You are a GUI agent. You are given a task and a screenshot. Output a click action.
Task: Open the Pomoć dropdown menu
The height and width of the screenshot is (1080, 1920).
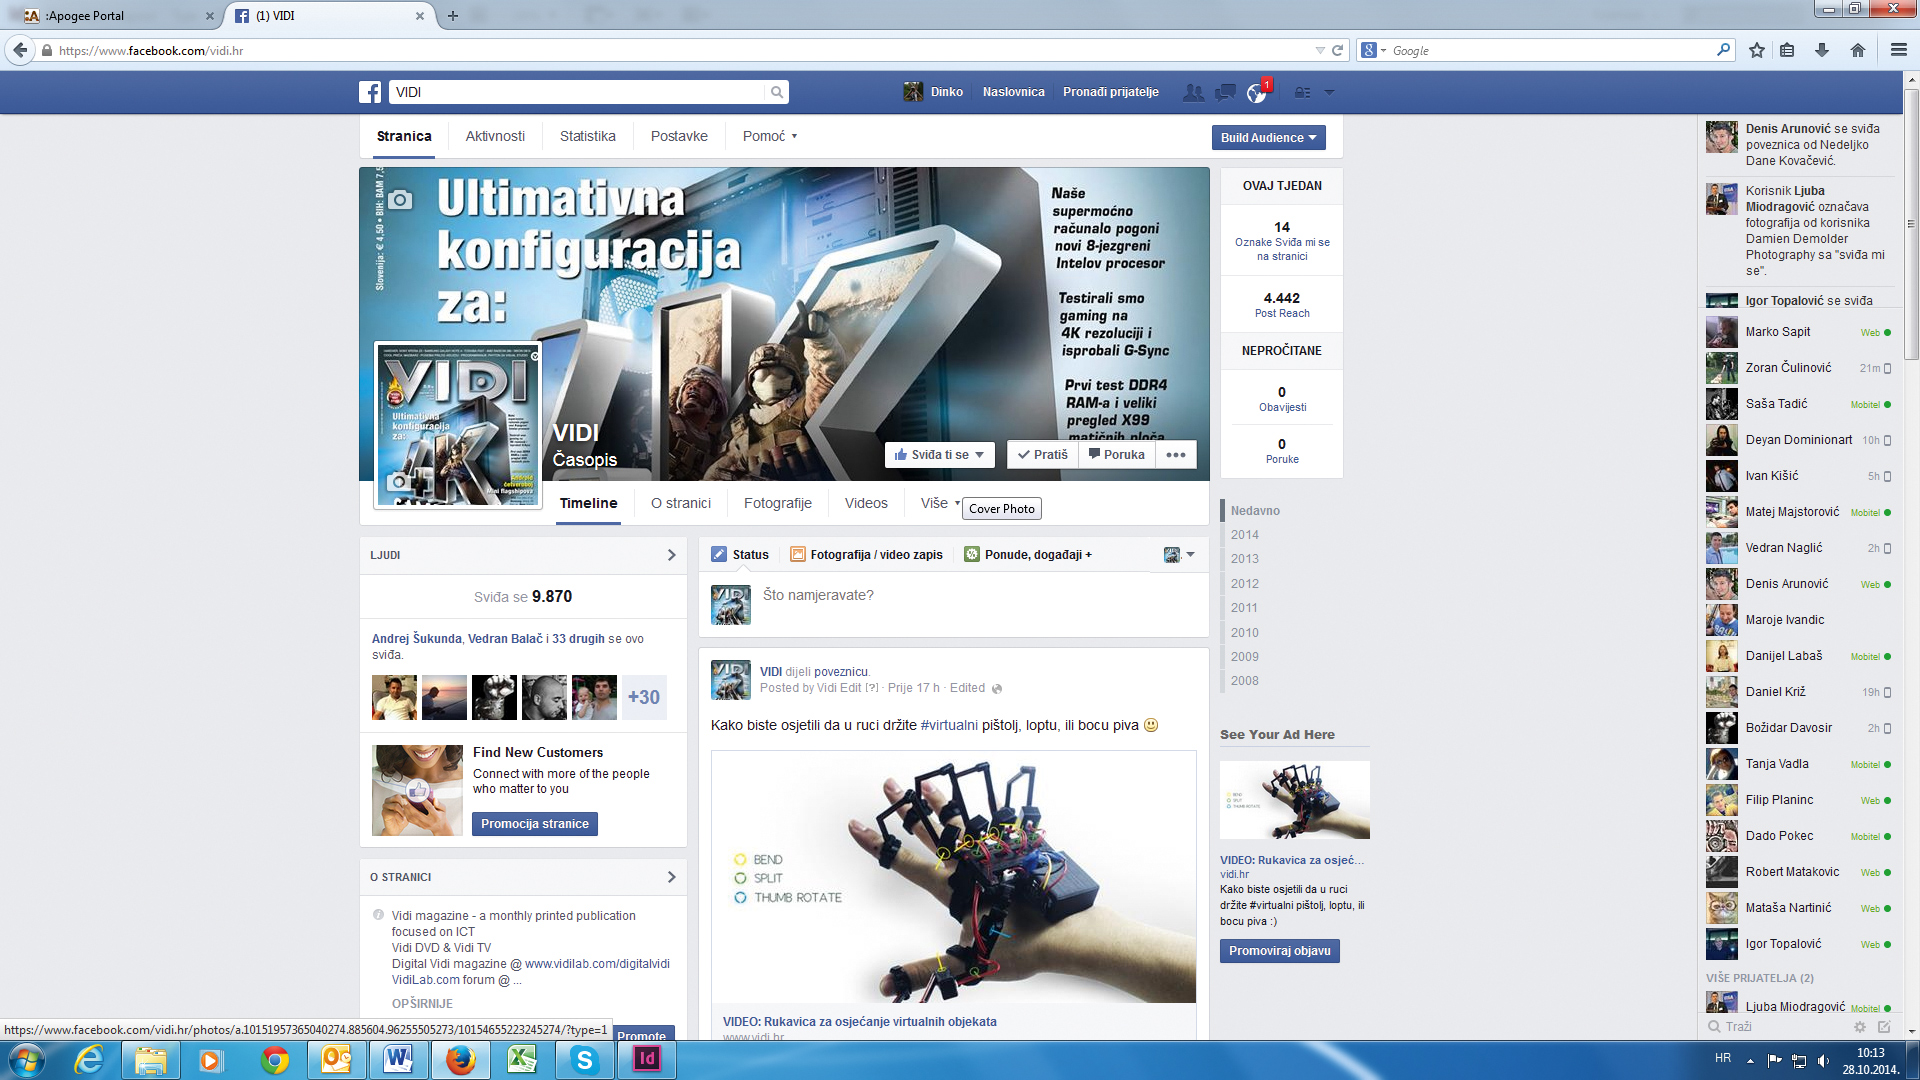click(x=769, y=136)
